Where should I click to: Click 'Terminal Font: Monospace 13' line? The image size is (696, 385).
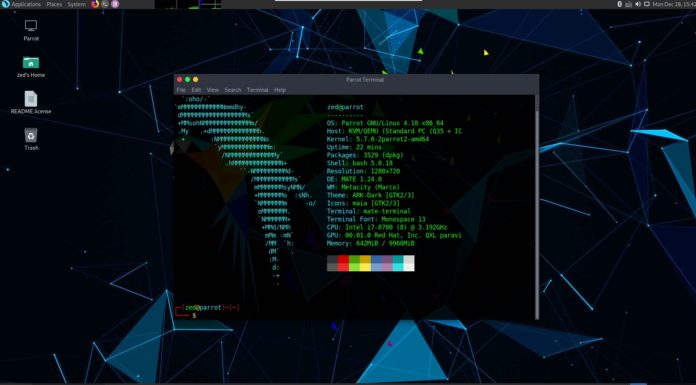point(376,219)
